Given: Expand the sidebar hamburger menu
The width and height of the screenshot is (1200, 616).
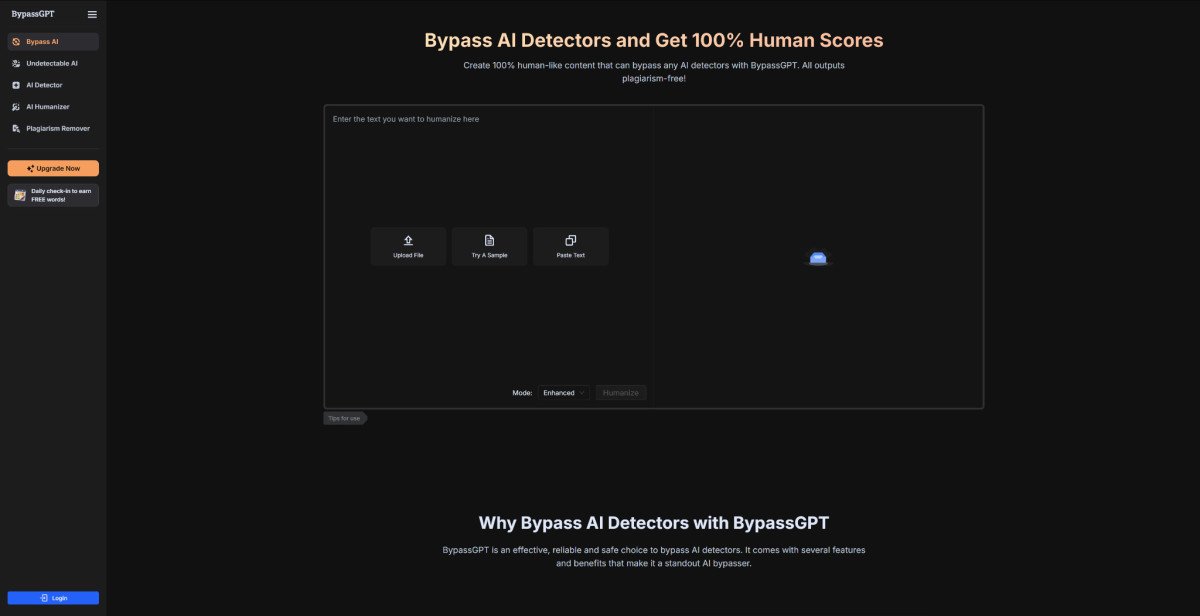Looking at the screenshot, I should (x=91, y=13).
